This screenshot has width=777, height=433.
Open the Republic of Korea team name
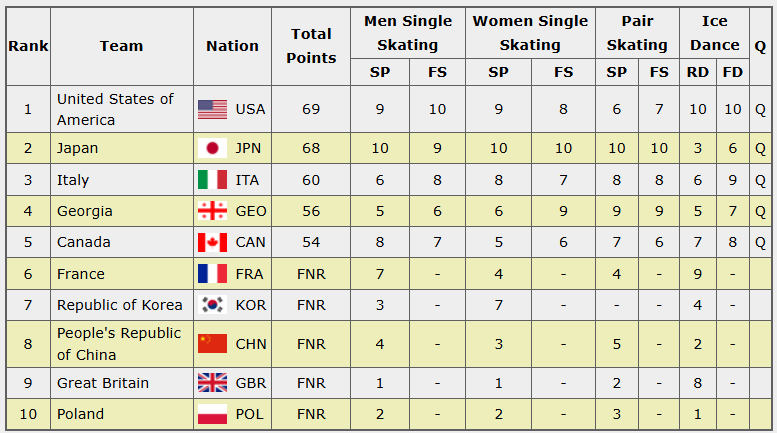click(x=120, y=305)
